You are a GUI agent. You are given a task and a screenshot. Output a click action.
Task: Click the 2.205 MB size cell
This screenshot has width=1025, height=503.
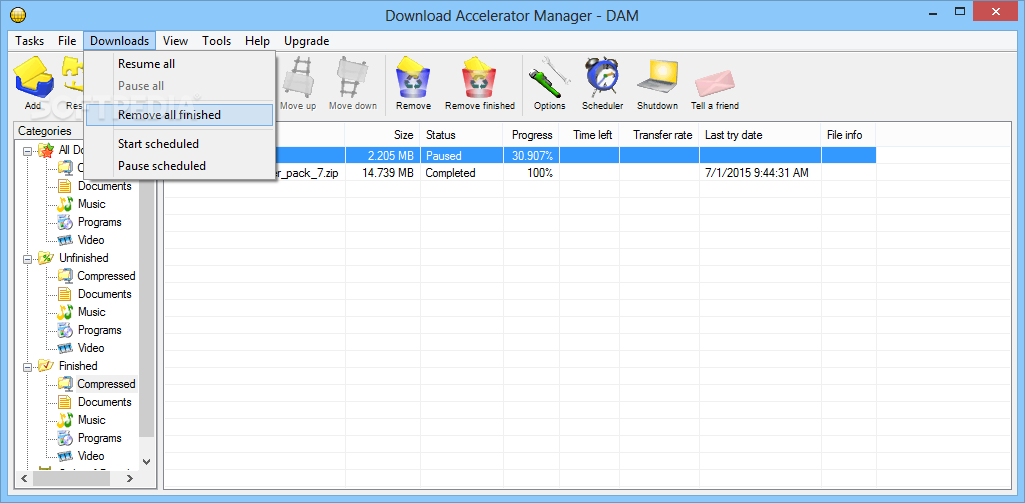[382, 156]
